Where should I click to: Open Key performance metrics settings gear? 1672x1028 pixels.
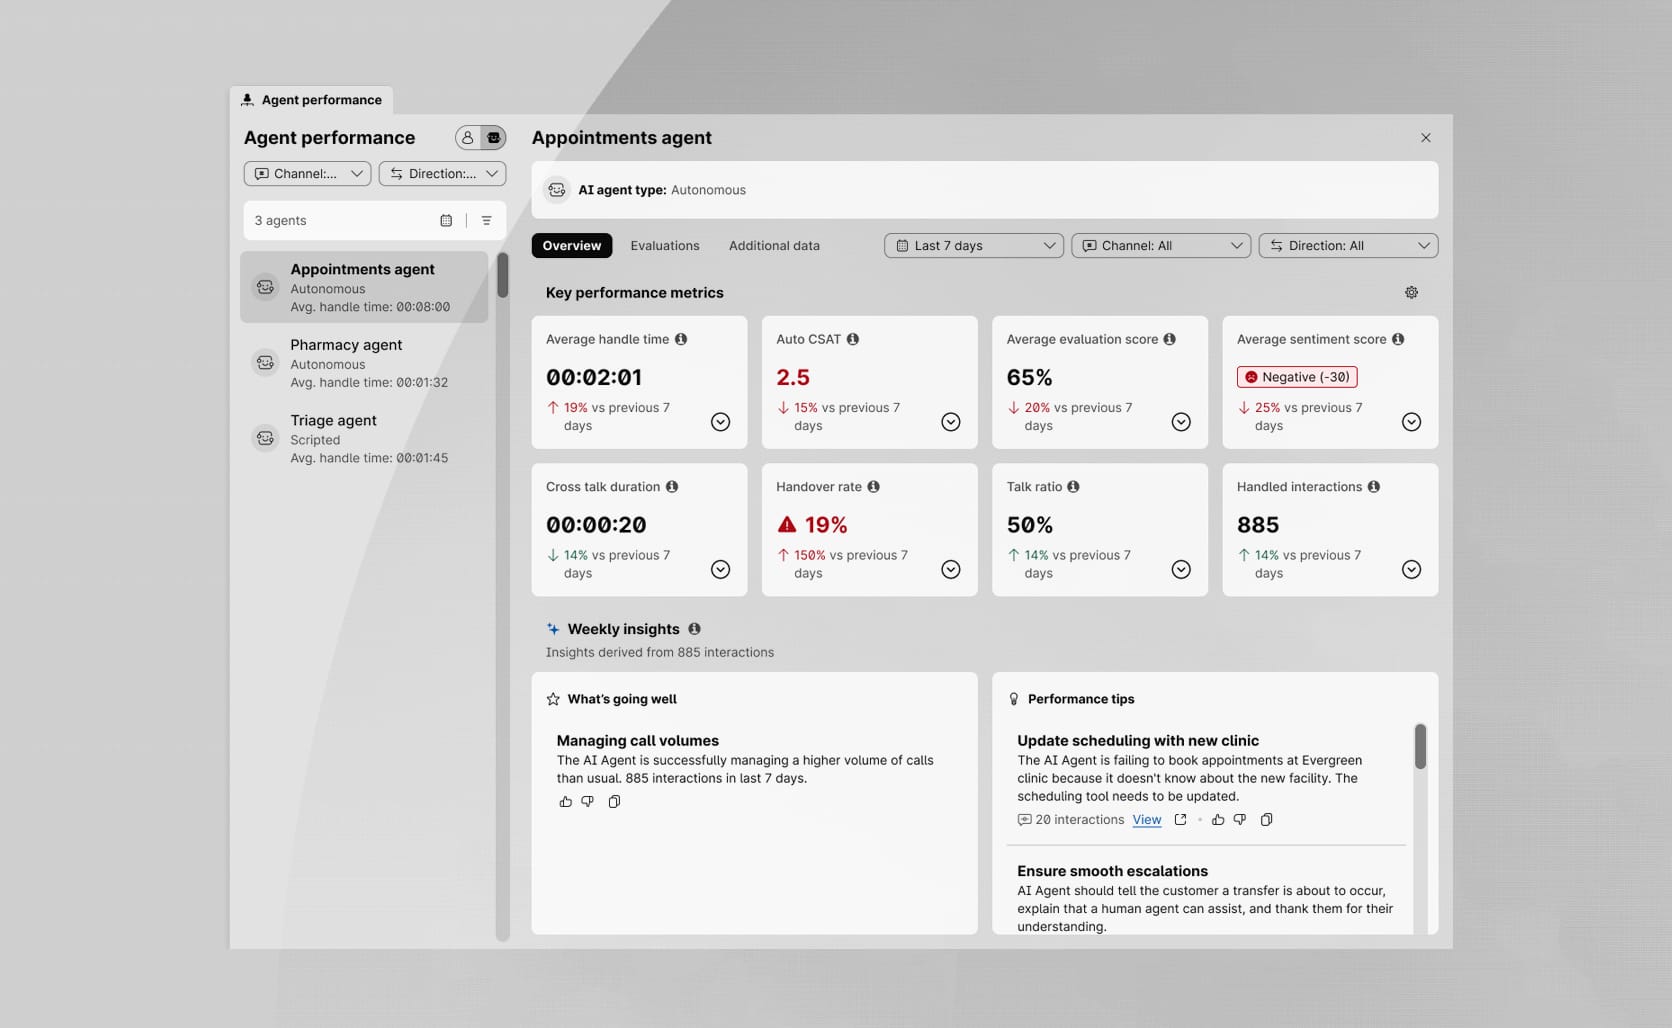coord(1411,292)
